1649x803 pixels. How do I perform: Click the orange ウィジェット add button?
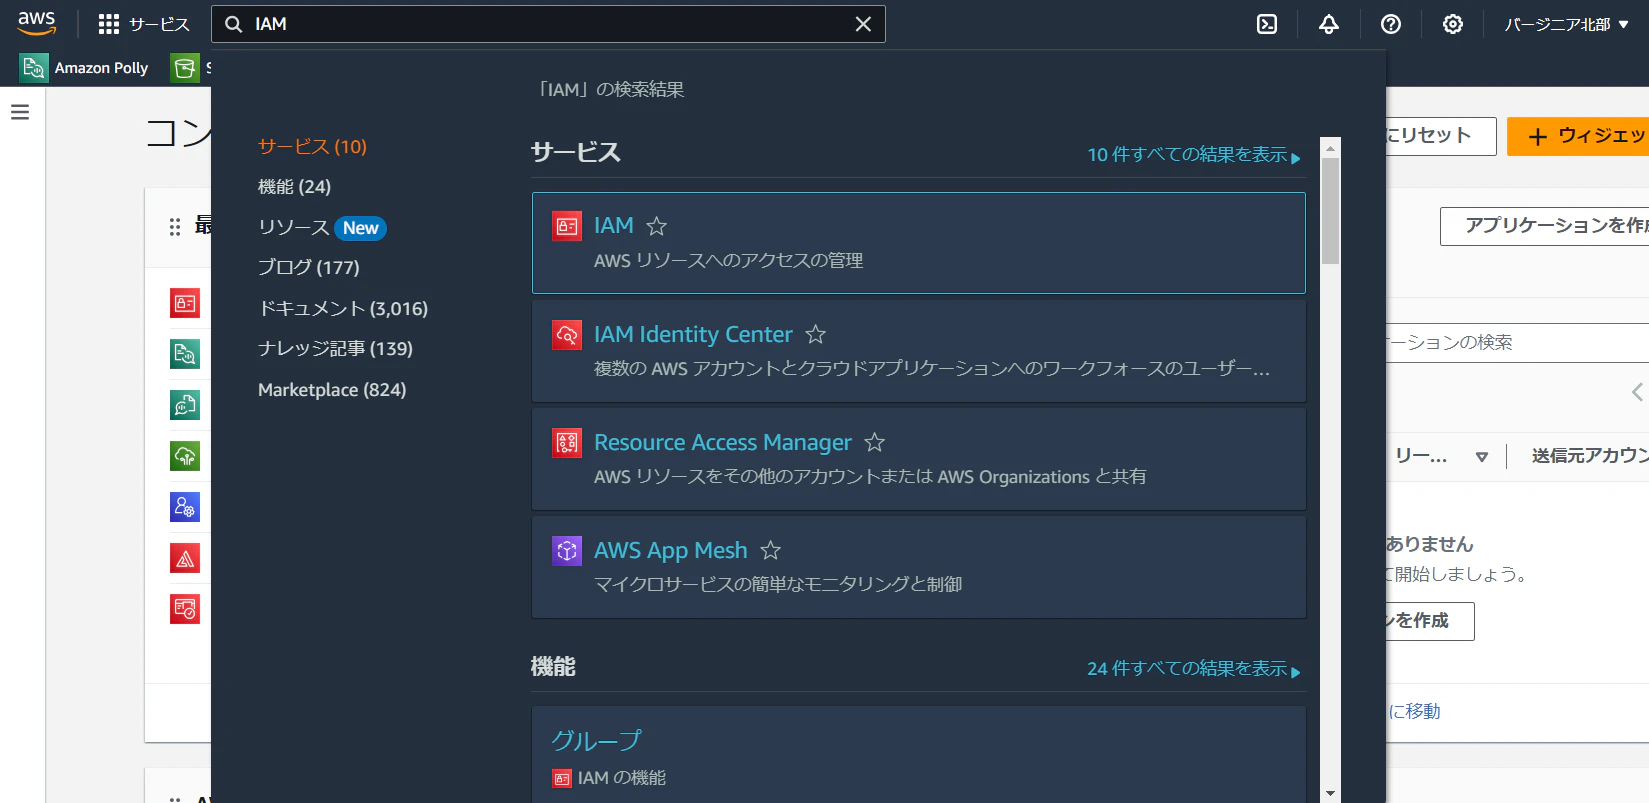click(1578, 136)
